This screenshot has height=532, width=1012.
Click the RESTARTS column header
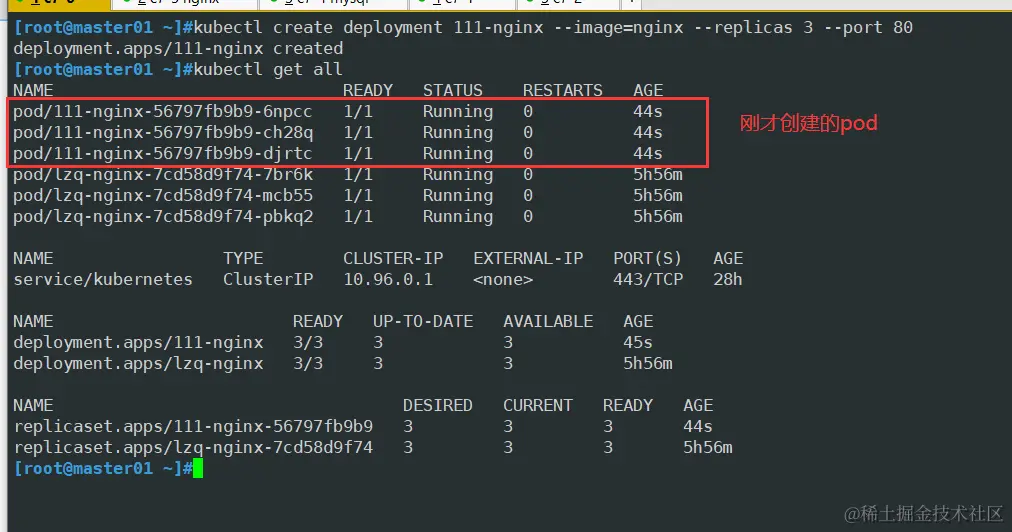coord(562,90)
